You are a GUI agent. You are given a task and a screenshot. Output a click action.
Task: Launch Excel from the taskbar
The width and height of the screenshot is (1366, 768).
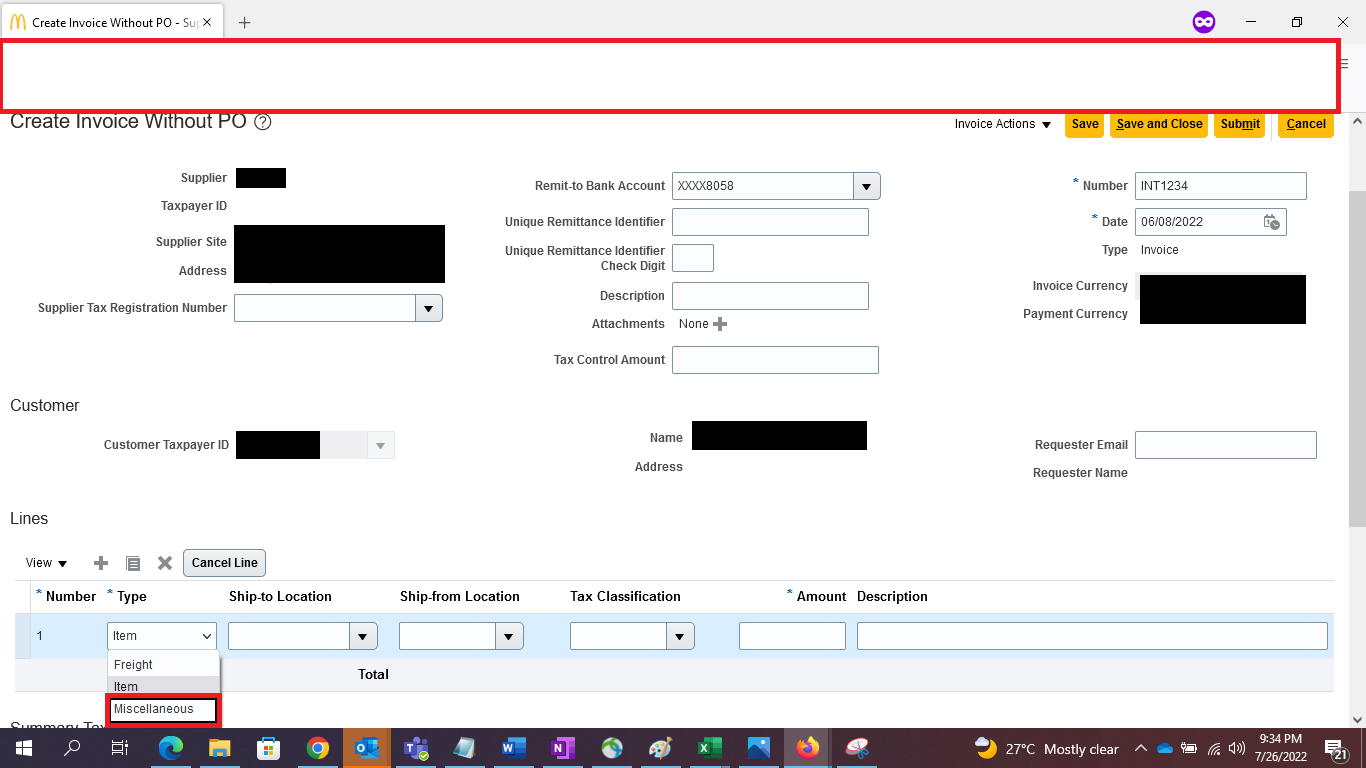pos(709,748)
